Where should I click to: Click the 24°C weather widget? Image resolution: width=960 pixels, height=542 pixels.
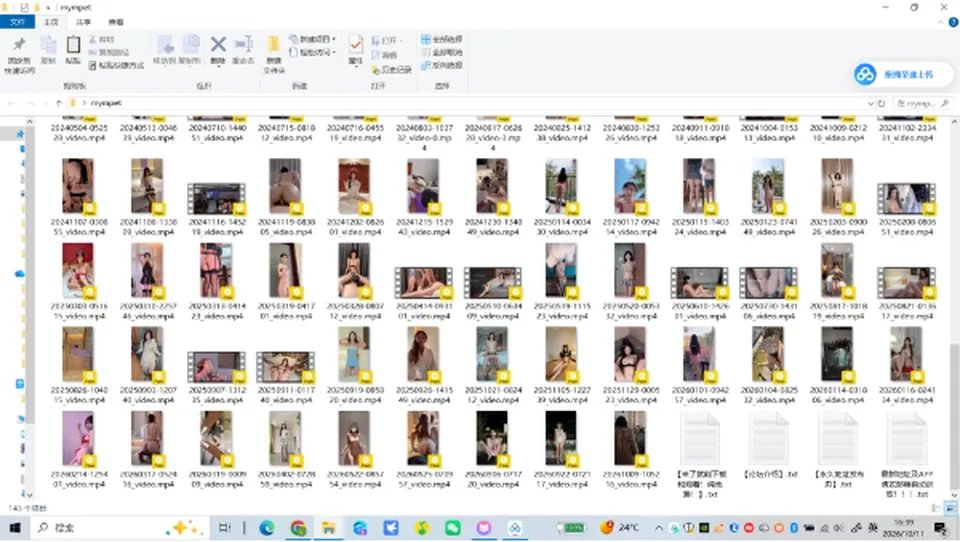(x=619, y=527)
